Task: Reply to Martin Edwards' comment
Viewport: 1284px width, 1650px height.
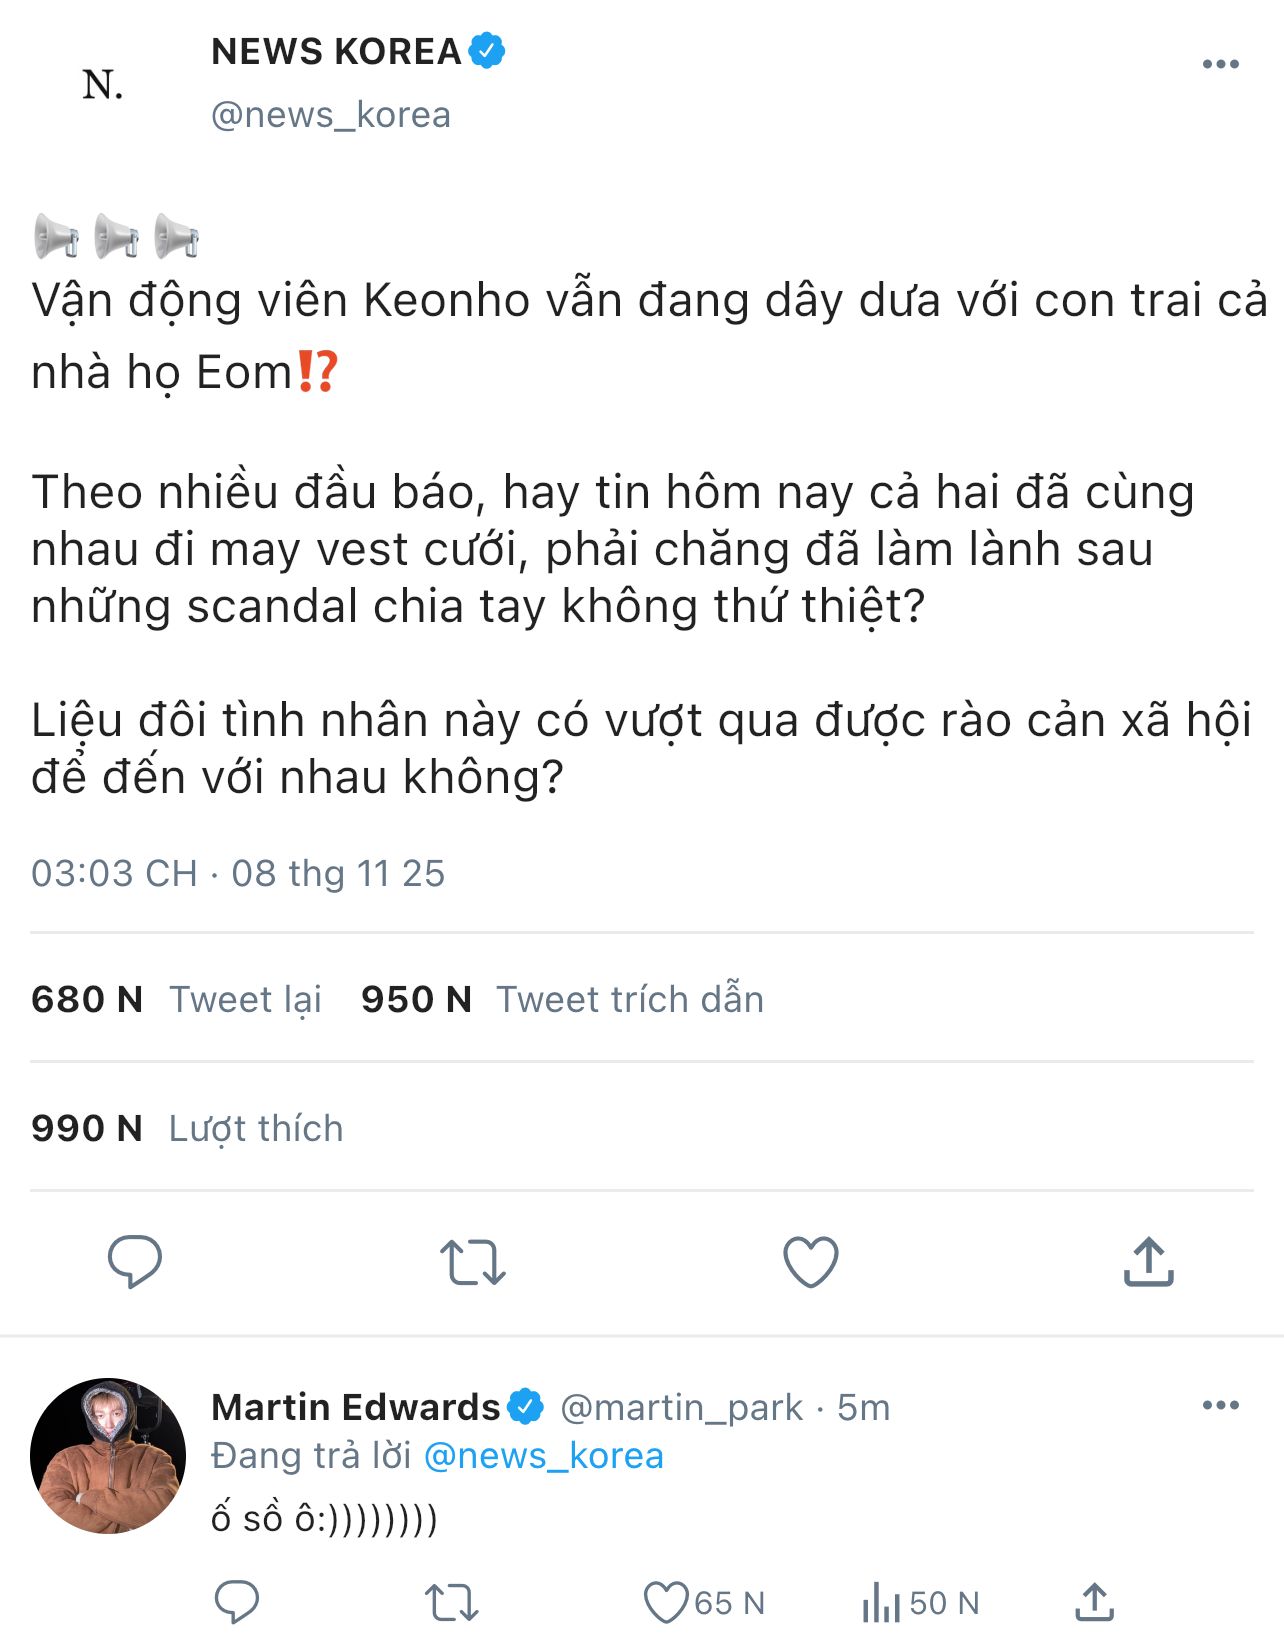Action: pos(237,1602)
